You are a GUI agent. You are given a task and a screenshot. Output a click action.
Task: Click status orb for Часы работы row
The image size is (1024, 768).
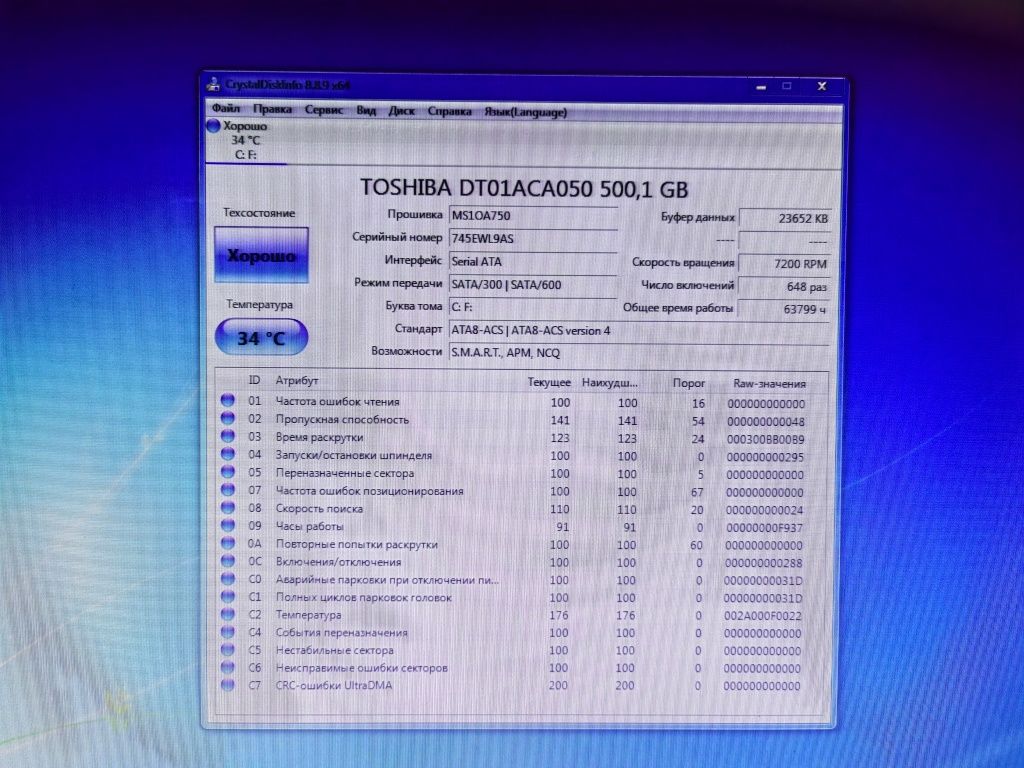(228, 524)
